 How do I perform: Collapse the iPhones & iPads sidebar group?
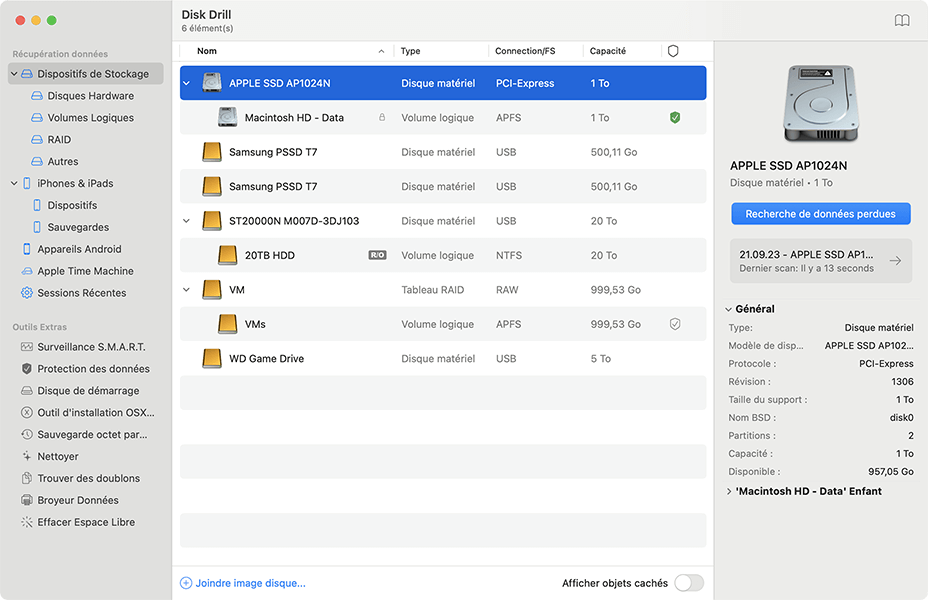coord(14,183)
